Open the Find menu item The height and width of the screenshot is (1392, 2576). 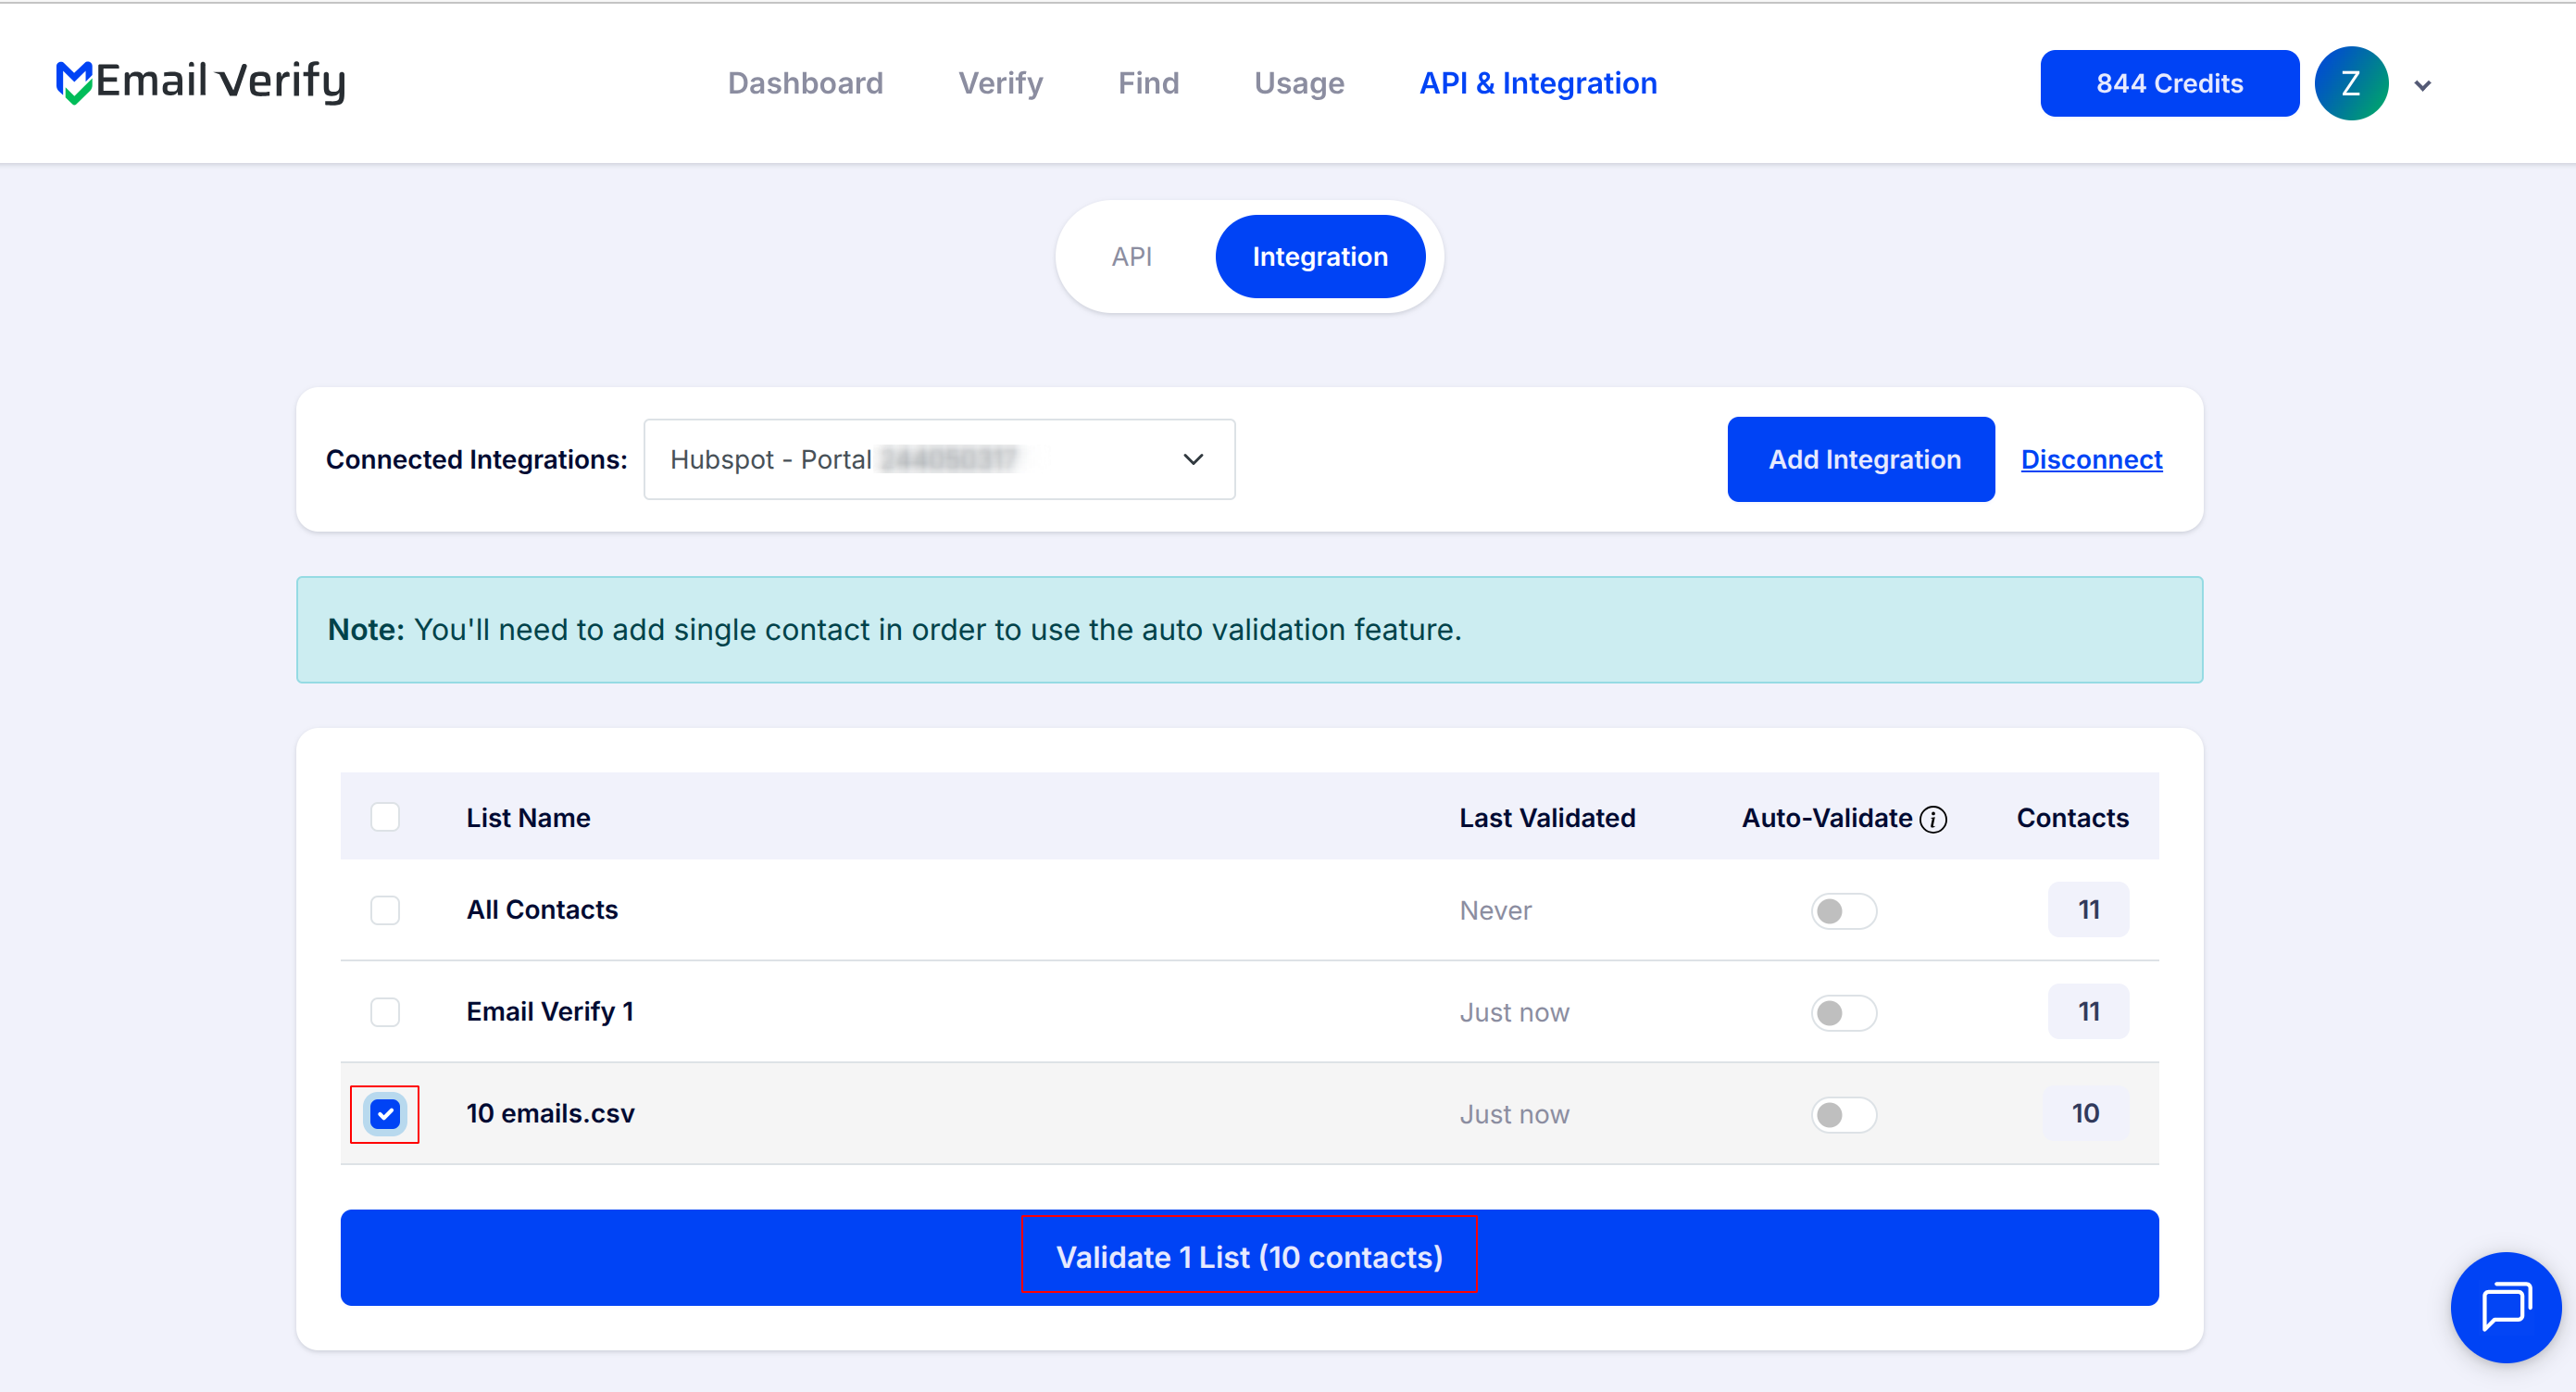(x=1148, y=83)
